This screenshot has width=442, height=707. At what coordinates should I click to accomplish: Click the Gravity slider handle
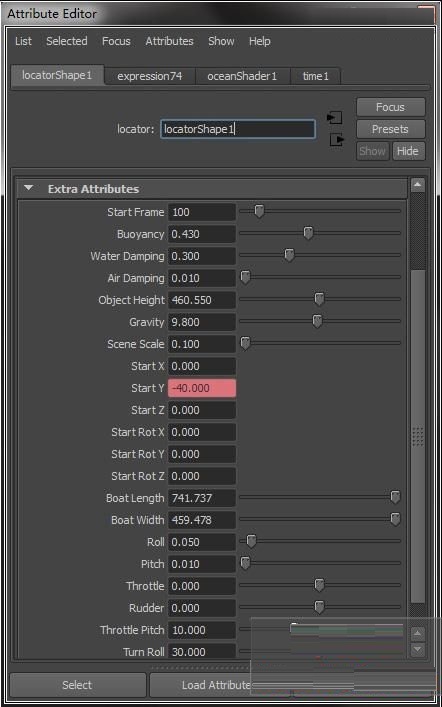click(318, 321)
